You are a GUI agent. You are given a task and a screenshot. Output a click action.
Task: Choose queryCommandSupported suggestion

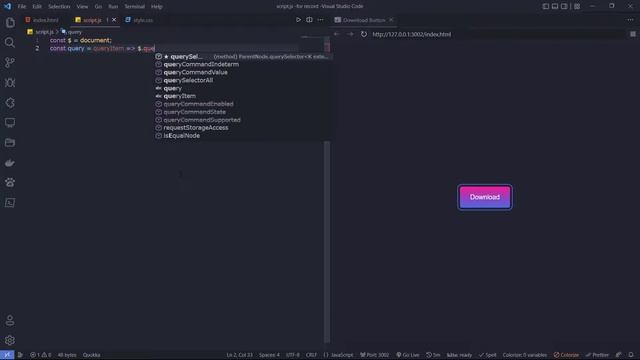(243, 120)
